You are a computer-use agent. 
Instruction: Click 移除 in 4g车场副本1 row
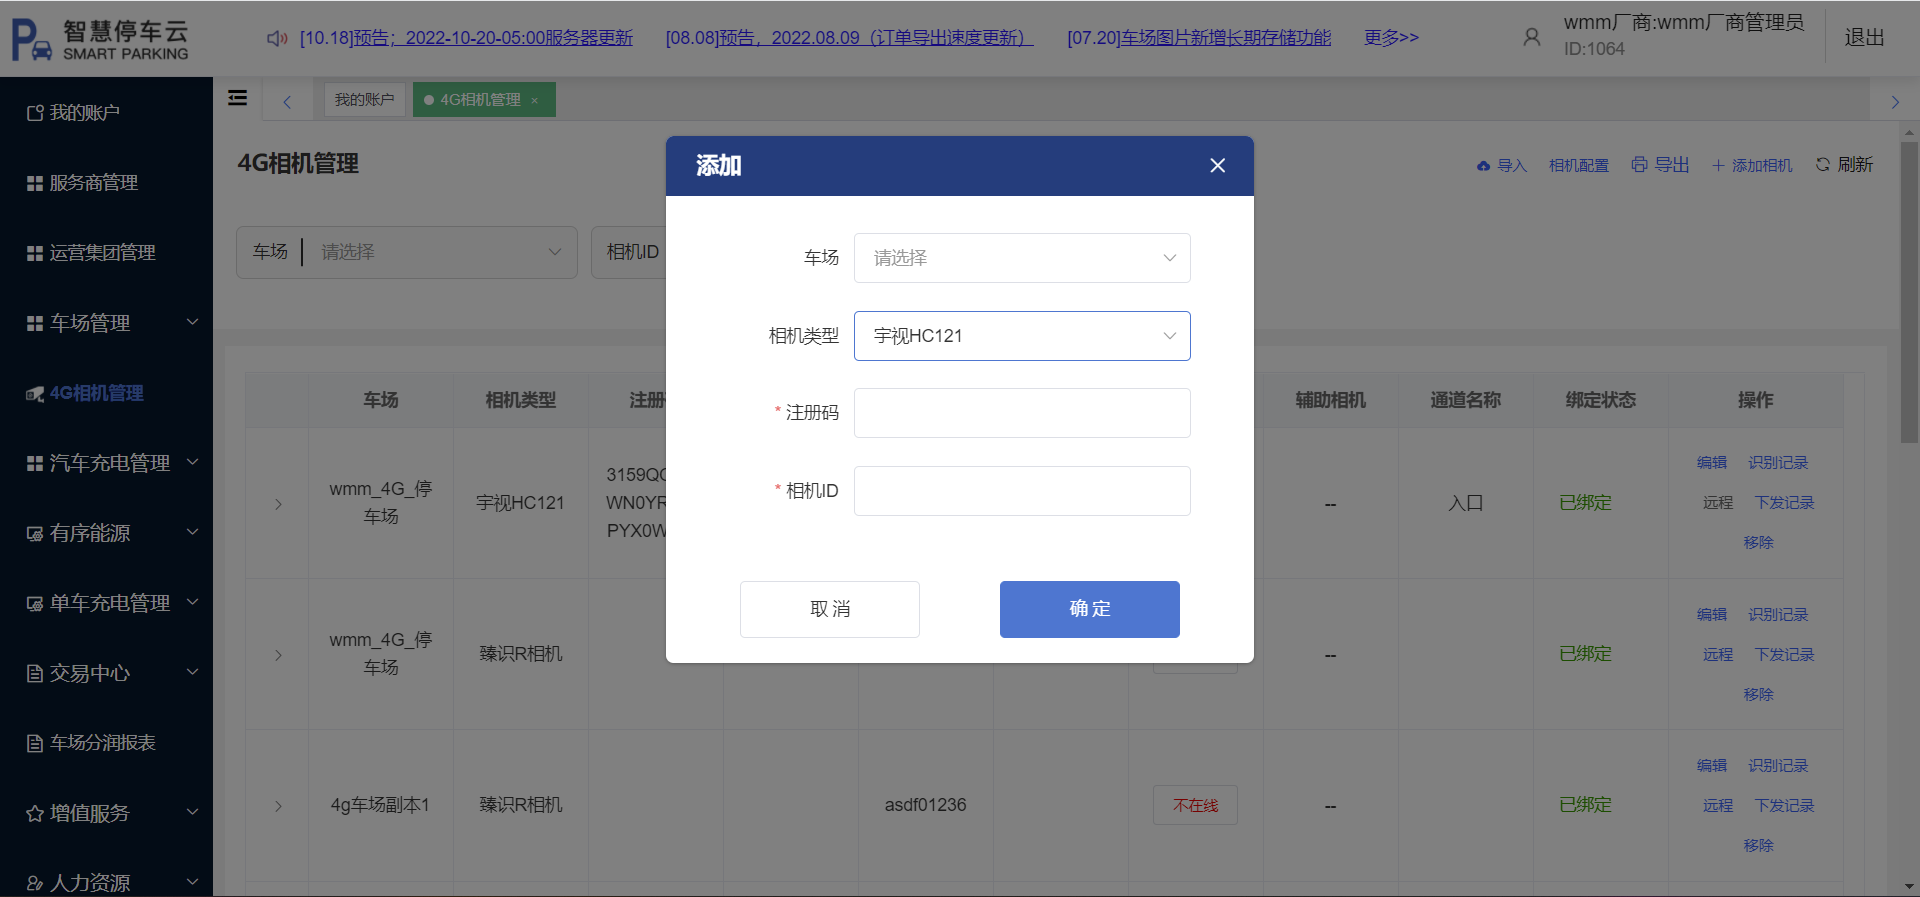pyautogui.click(x=1758, y=845)
